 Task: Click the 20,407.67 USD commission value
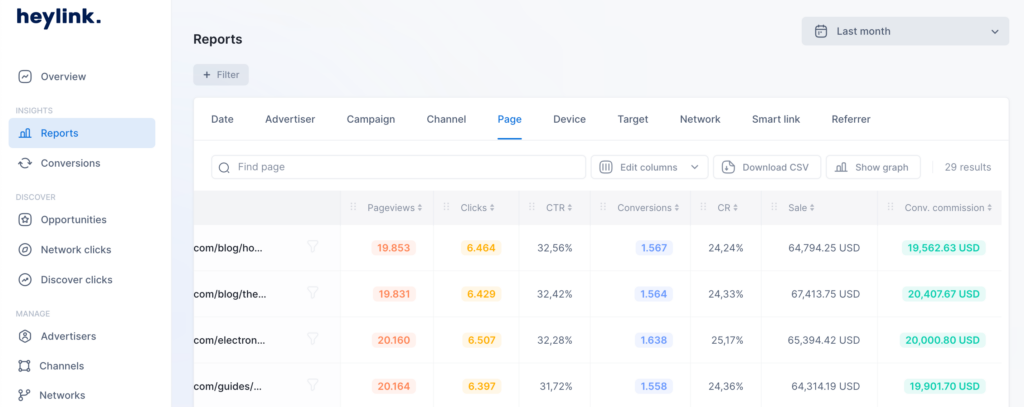click(944, 294)
